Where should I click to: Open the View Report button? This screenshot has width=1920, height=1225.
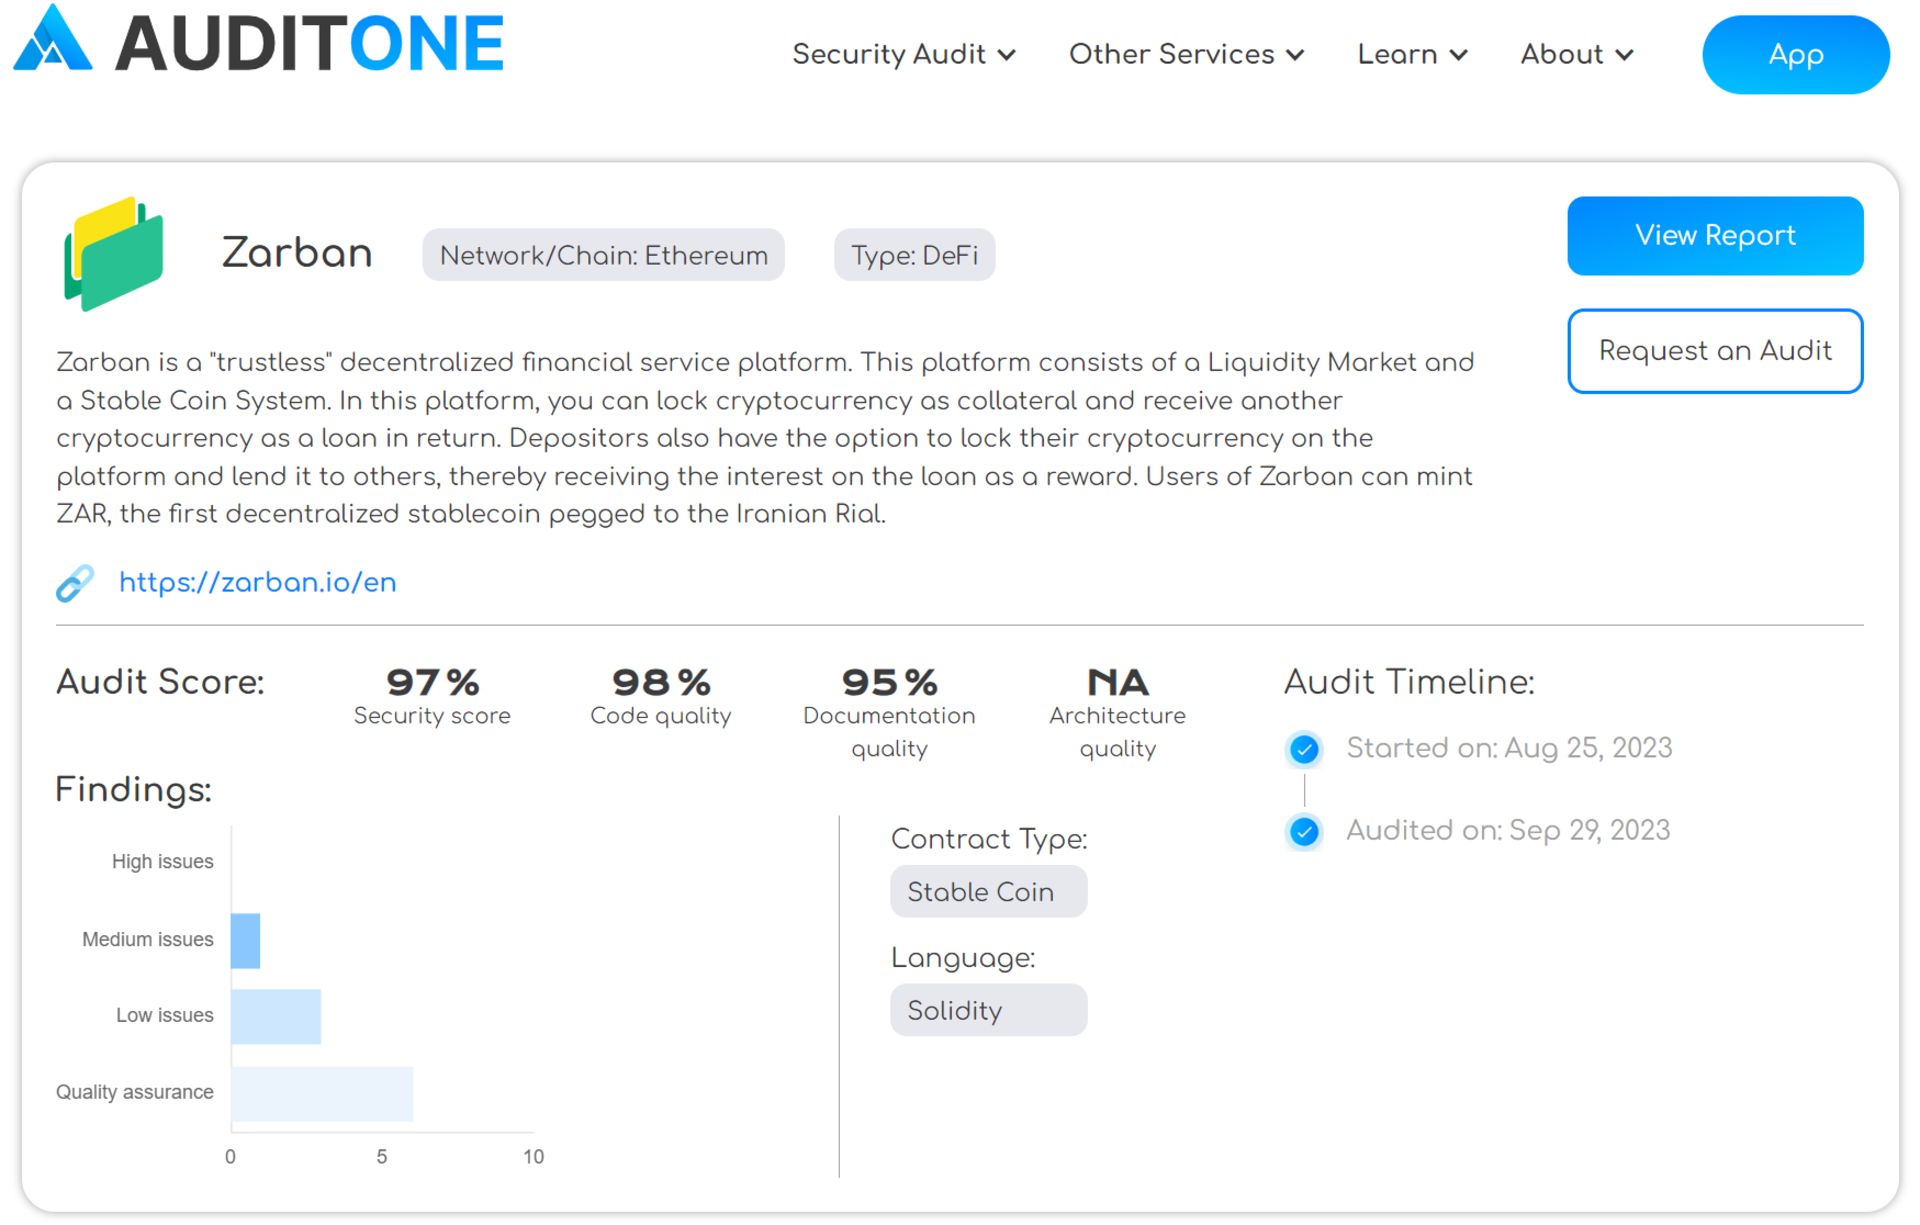pyautogui.click(x=1714, y=236)
